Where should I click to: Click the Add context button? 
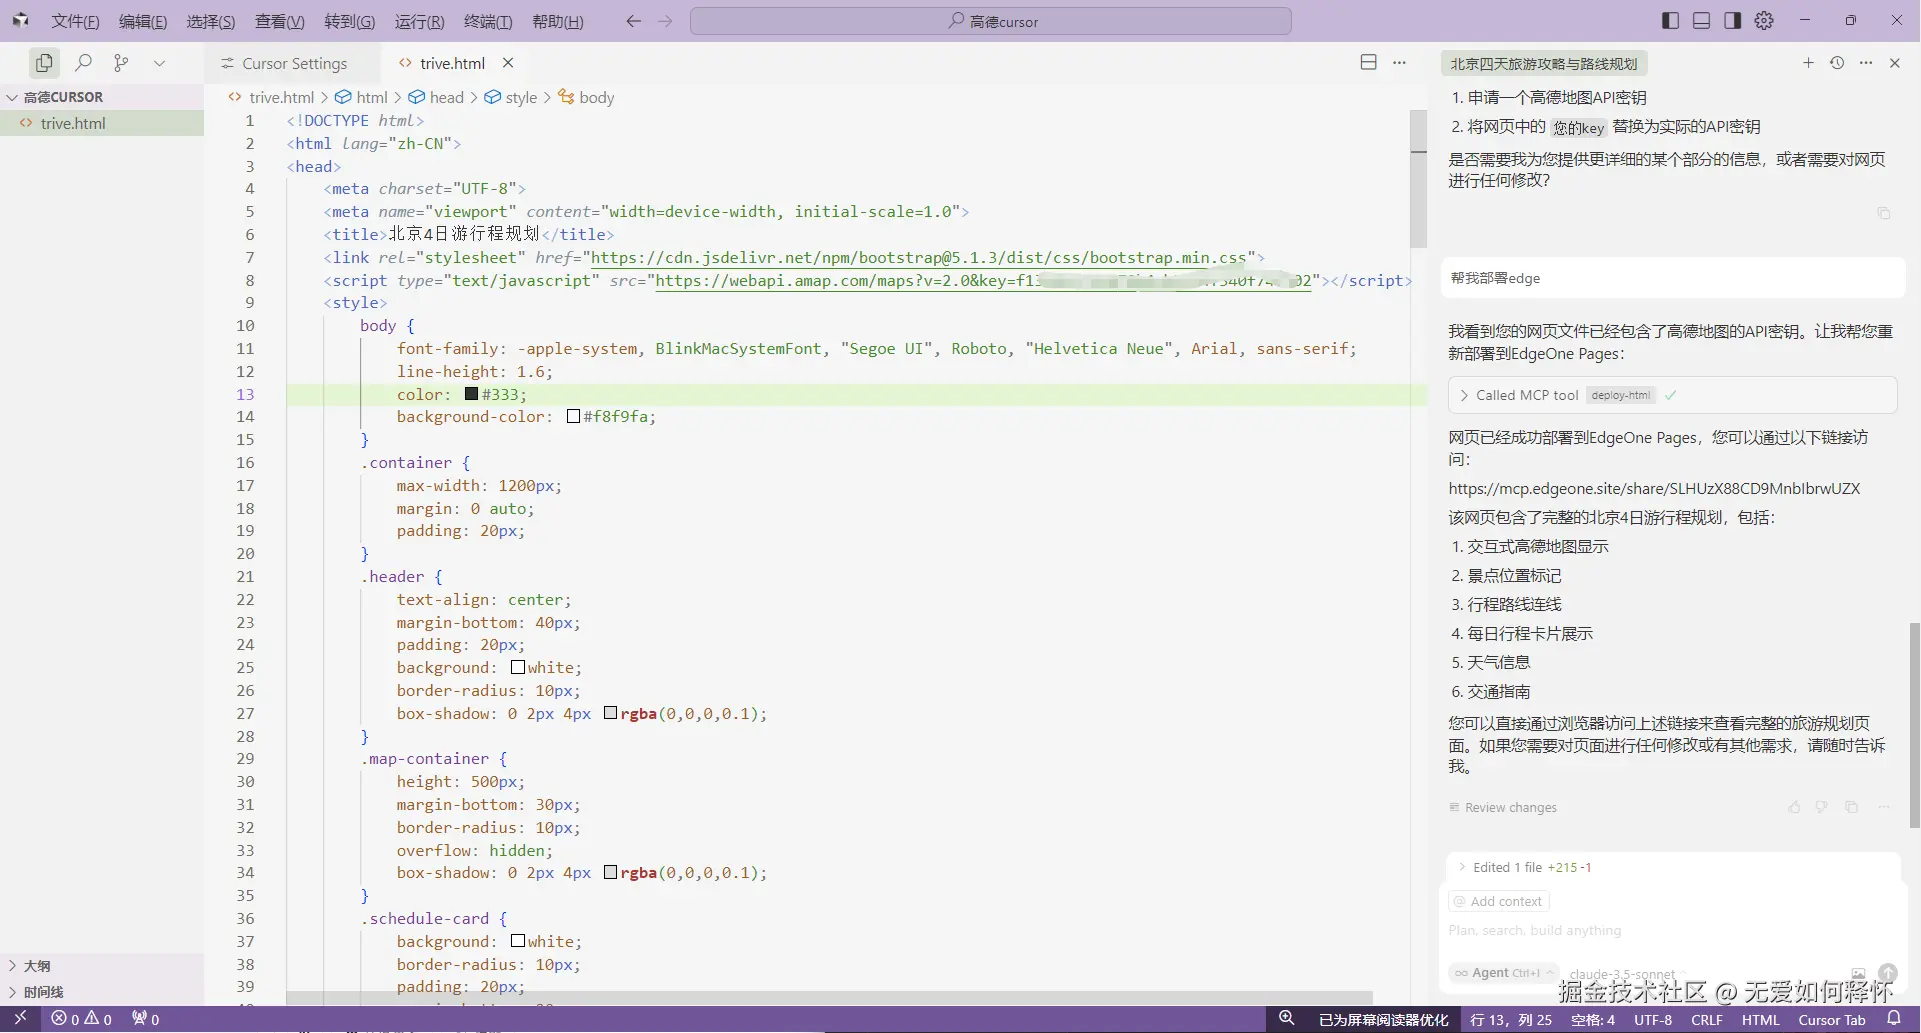tap(1498, 901)
